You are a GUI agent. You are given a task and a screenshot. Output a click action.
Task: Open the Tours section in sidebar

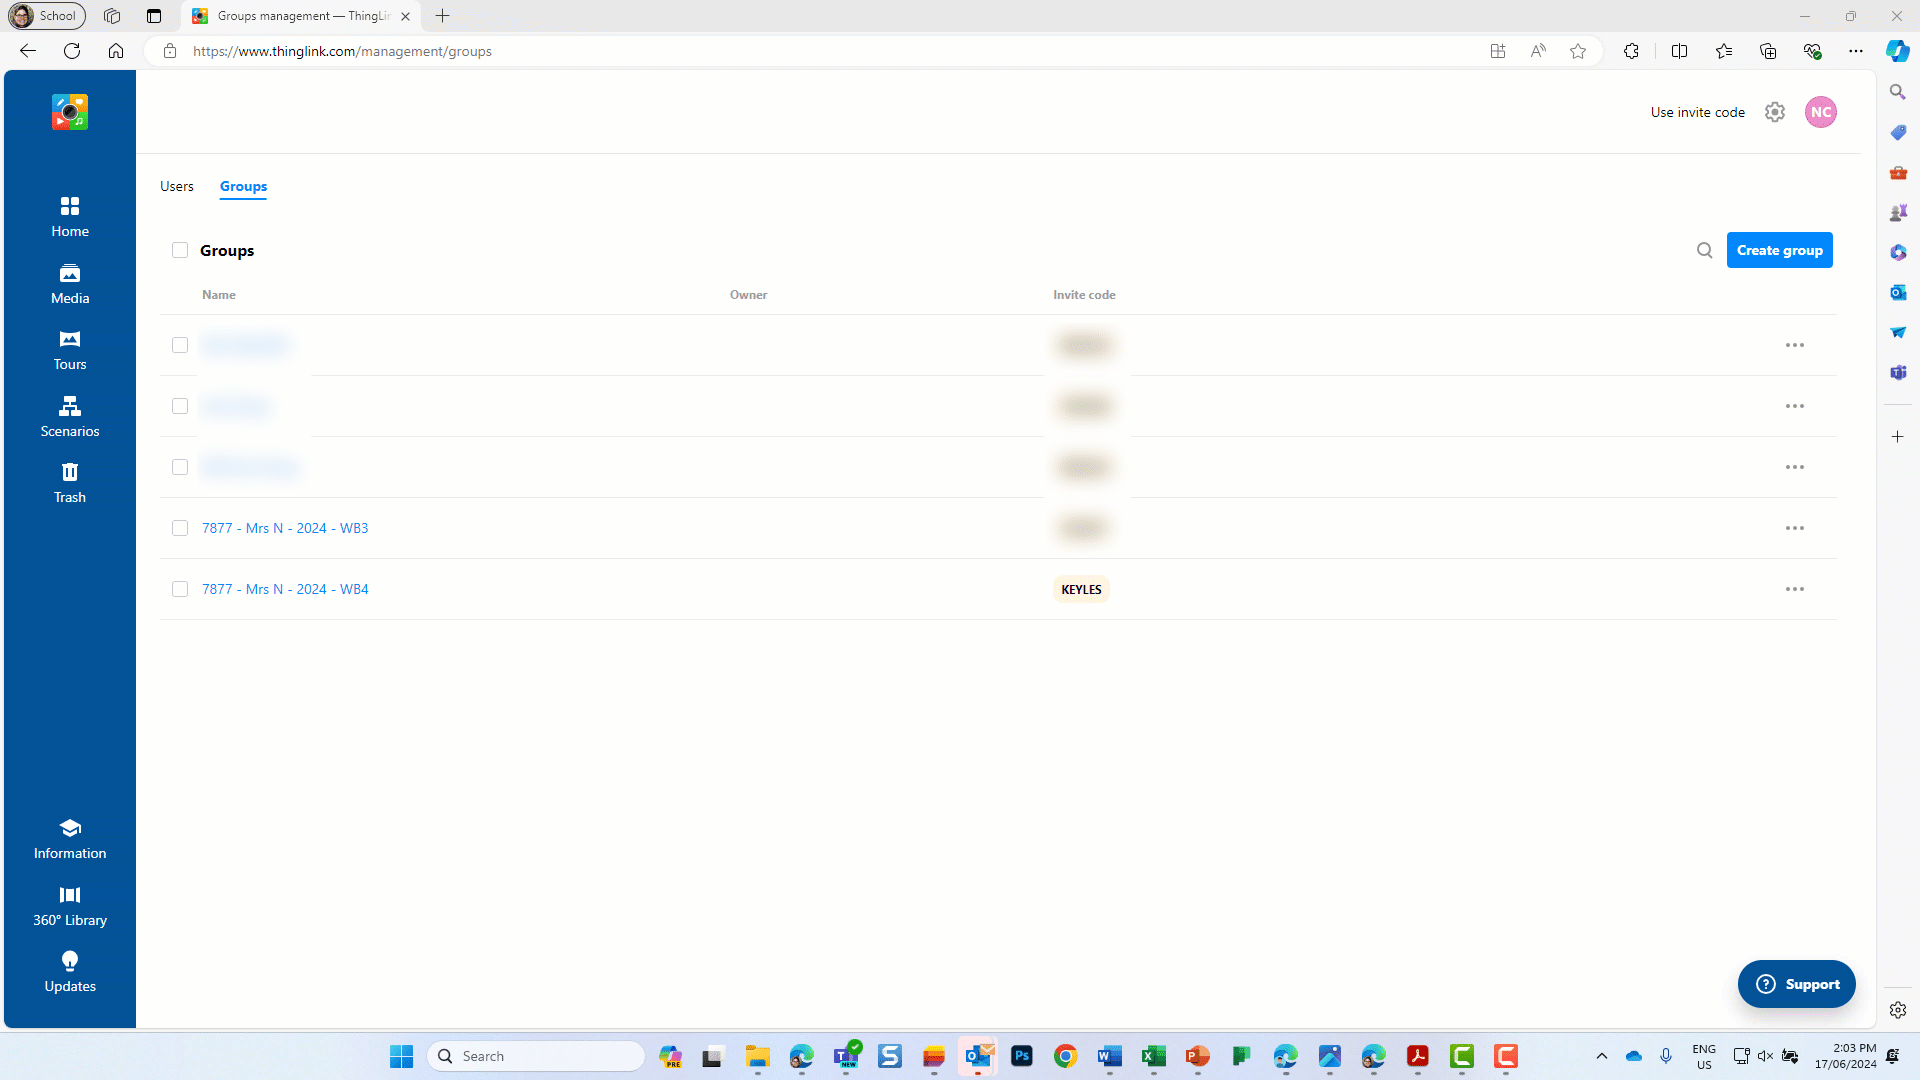(70, 350)
